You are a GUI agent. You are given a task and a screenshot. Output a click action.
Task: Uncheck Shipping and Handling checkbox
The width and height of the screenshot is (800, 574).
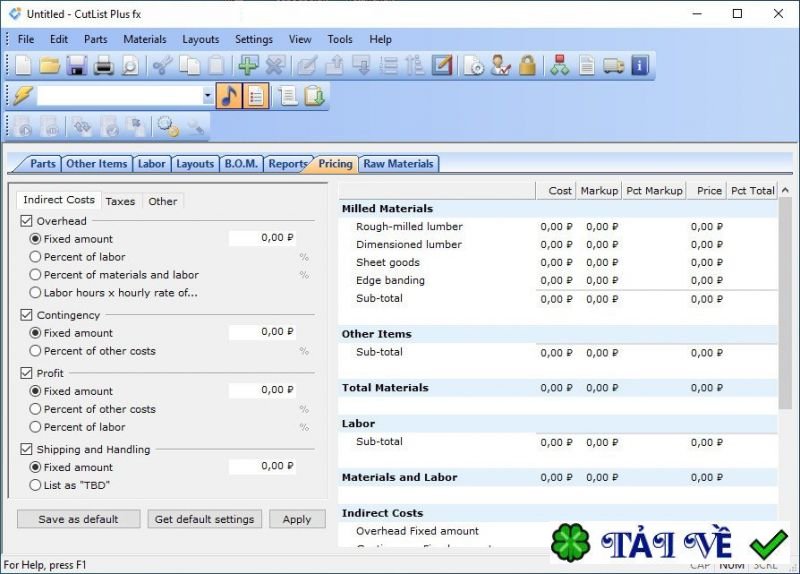pyautogui.click(x=27, y=449)
